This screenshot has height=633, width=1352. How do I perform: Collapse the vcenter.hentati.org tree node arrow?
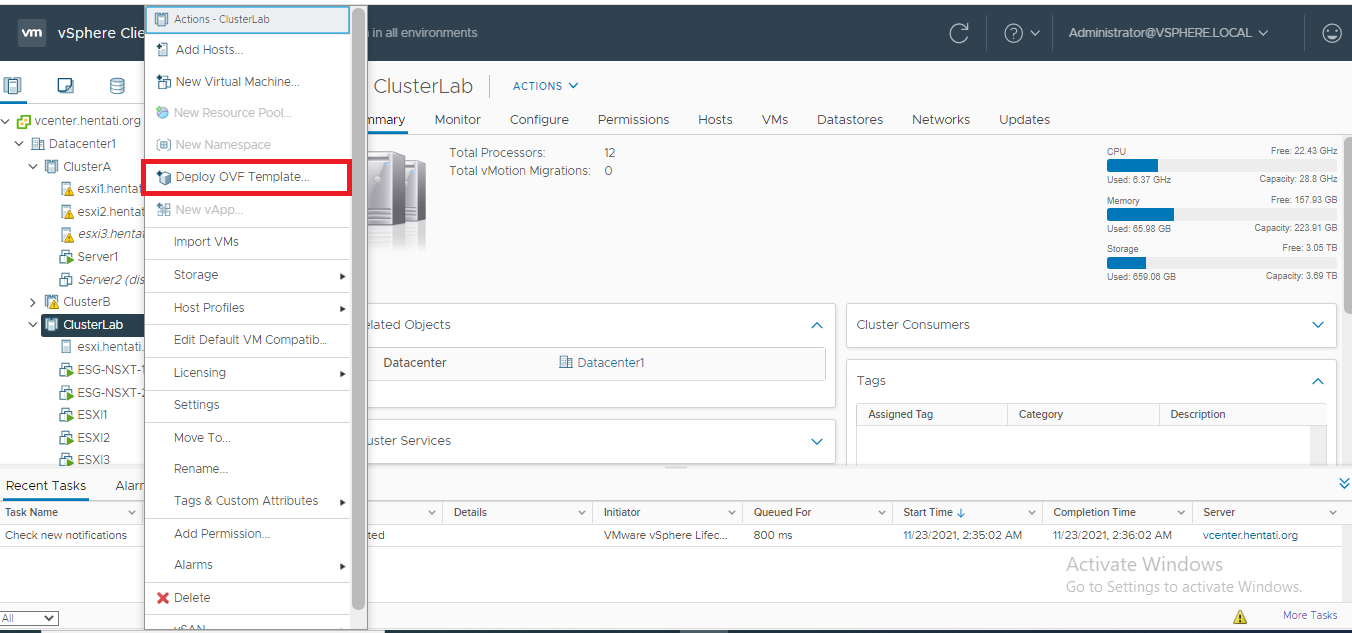pyautogui.click(x=6, y=121)
